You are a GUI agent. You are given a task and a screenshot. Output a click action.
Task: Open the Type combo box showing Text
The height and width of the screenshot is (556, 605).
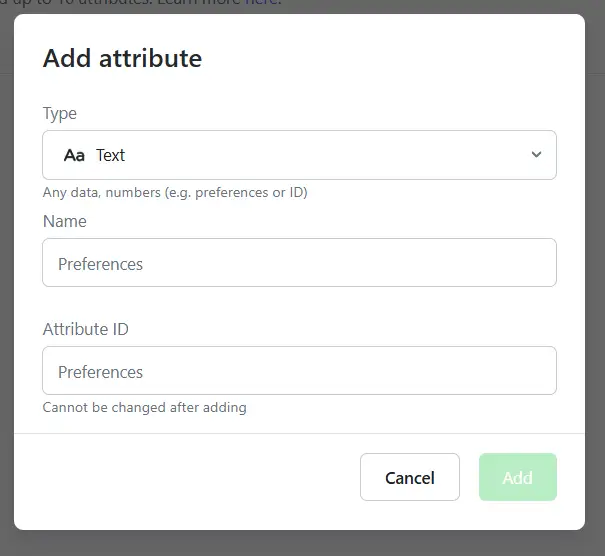300,155
